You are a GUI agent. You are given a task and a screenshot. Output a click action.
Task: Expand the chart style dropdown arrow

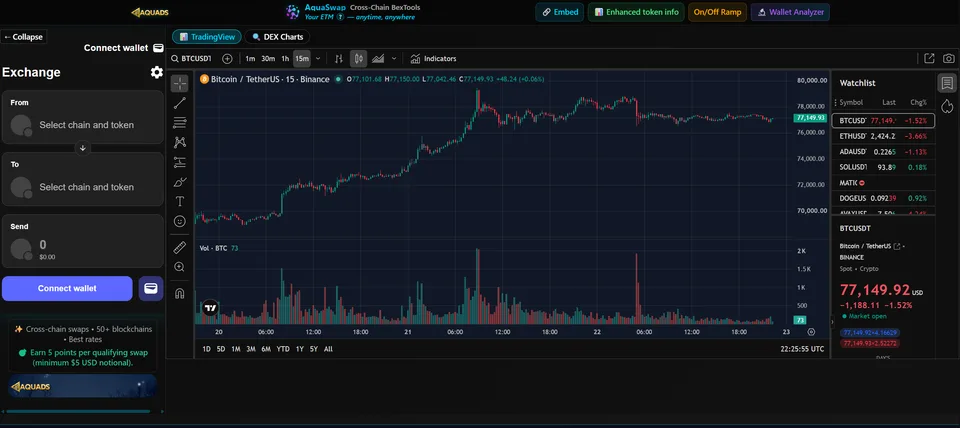coord(394,59)
